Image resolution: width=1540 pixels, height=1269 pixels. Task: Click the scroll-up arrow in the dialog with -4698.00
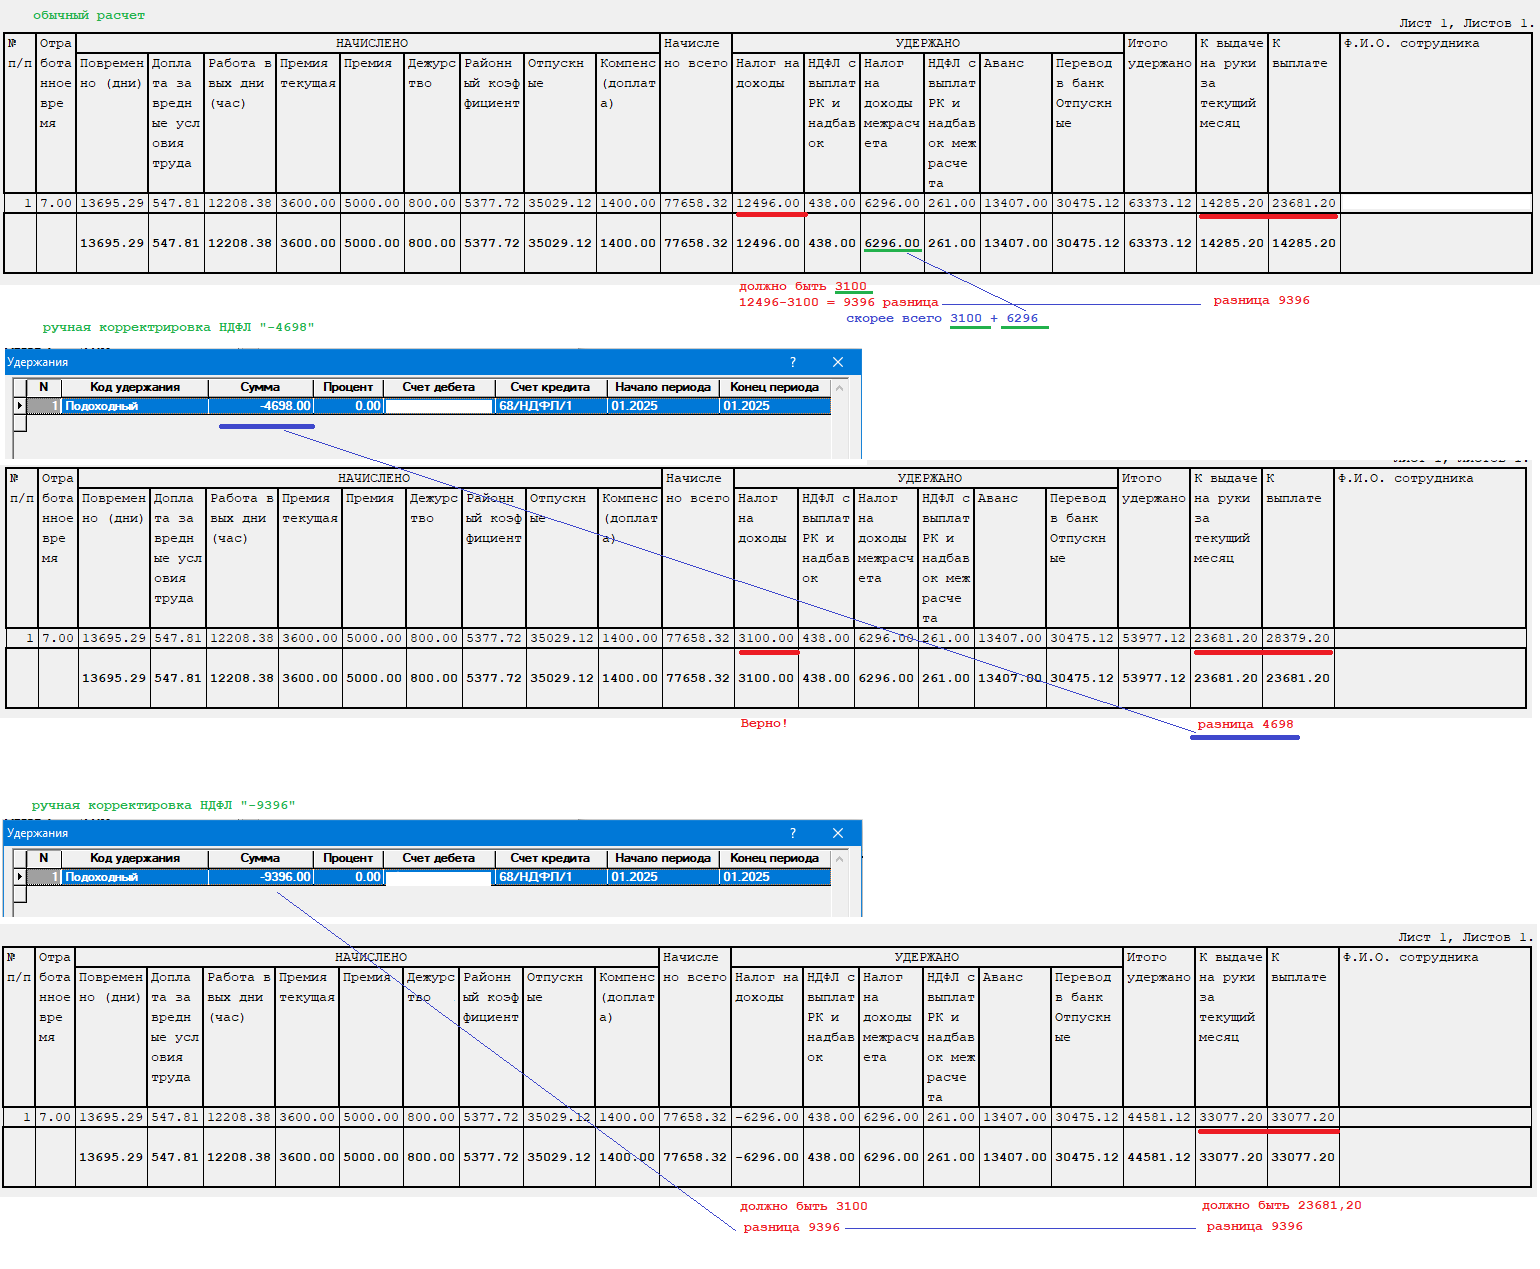(x=840, y=388)
